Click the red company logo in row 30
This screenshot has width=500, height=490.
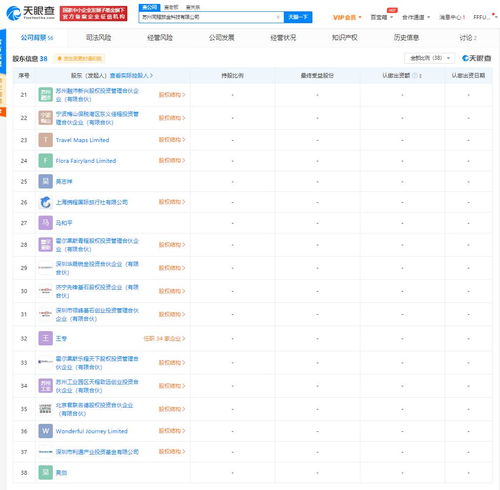coord(45,291)
